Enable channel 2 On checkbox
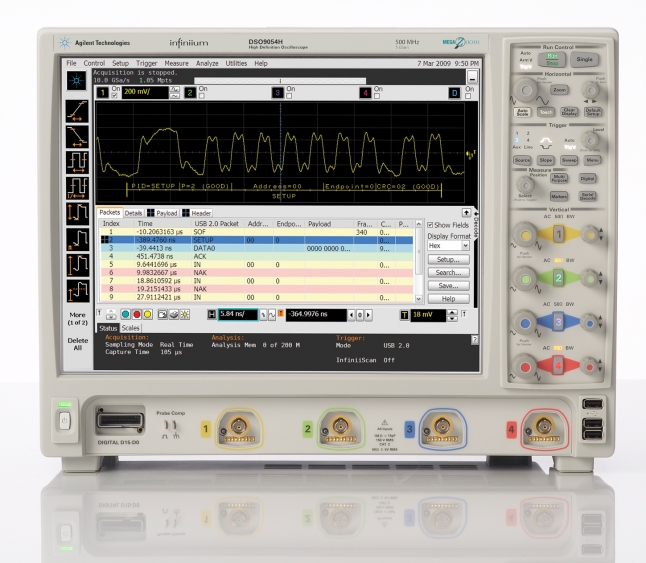Viewport: 646px width, 563px height. click(x=202, y=96)
